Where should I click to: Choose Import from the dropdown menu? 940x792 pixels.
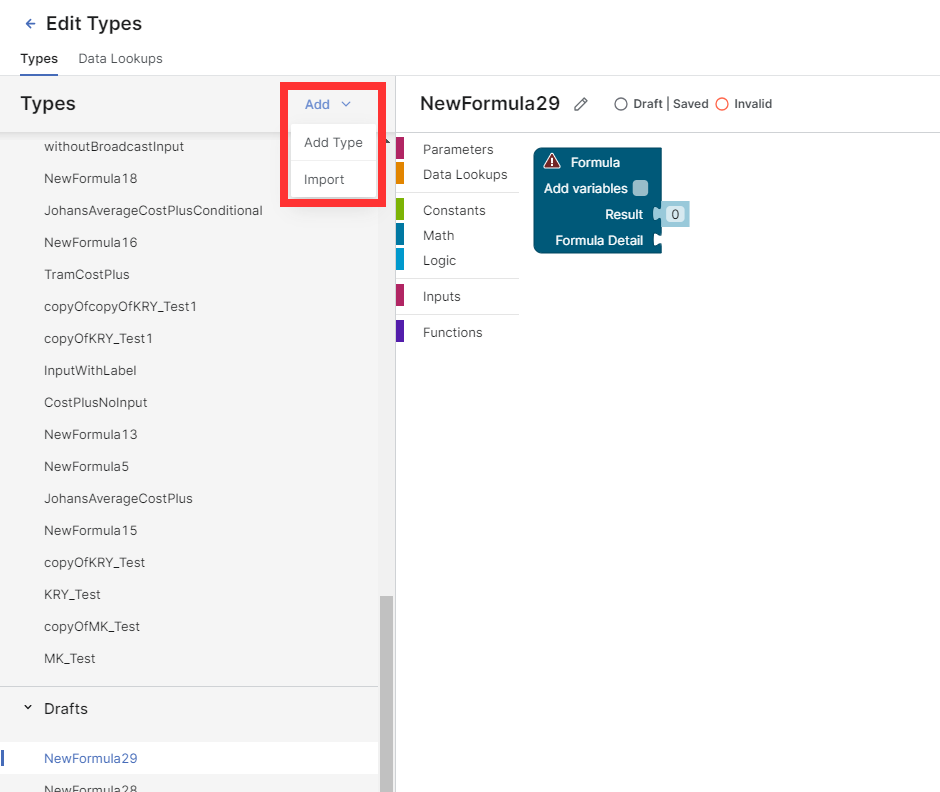tap(324, 180)
